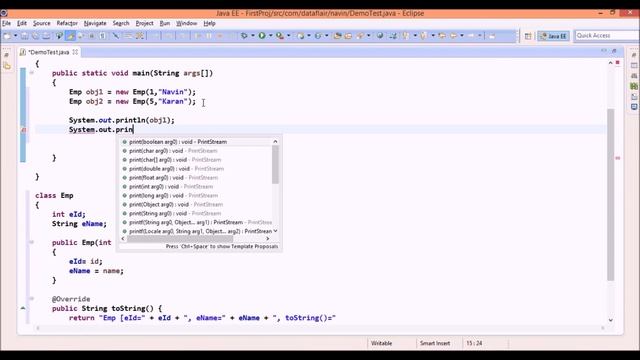Select print(double arg0) proposal
The height and width of the screenshot is (360, 640).
(x=196, y=169)
